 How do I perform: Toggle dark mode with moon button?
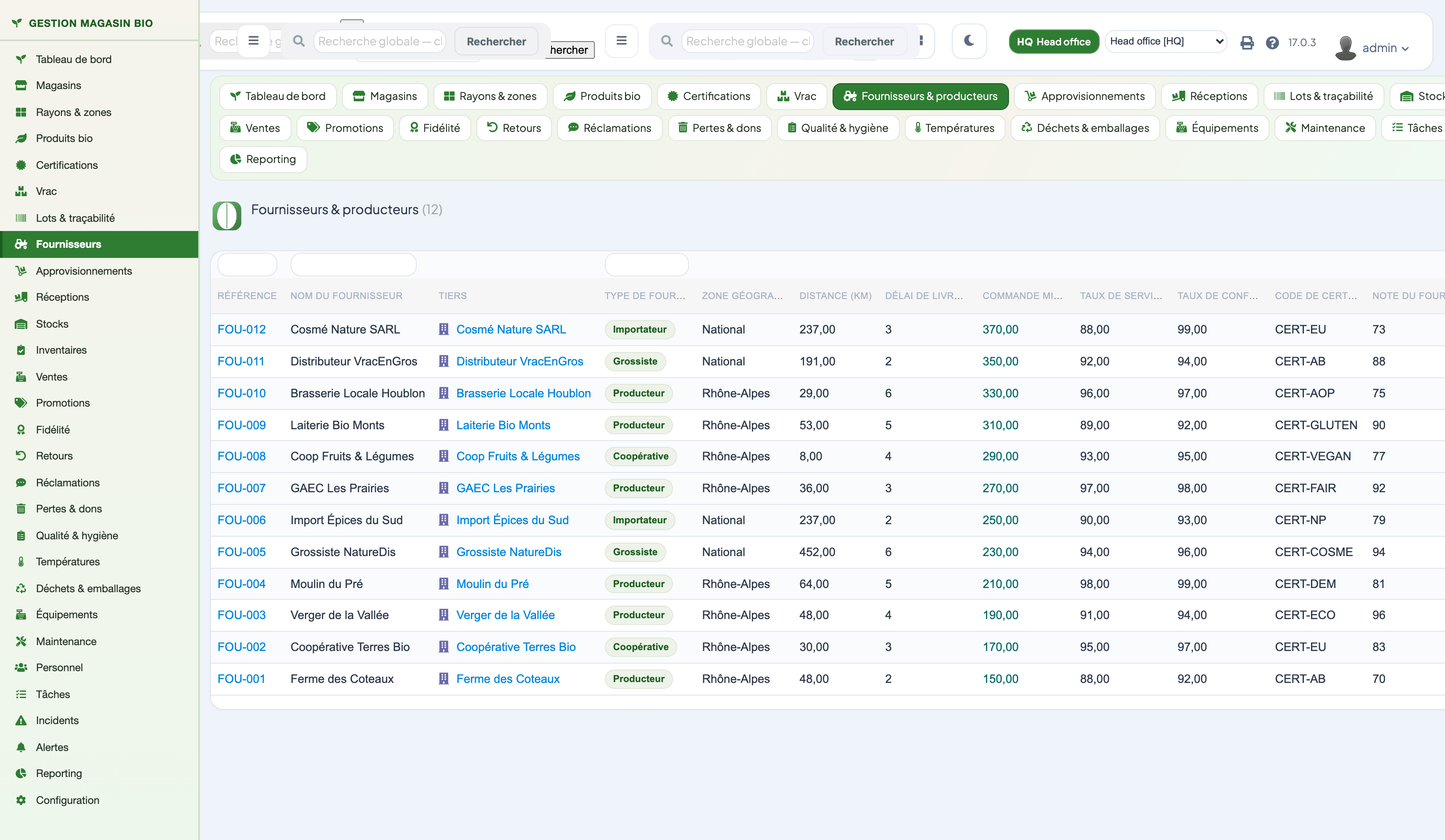(969, 41)
